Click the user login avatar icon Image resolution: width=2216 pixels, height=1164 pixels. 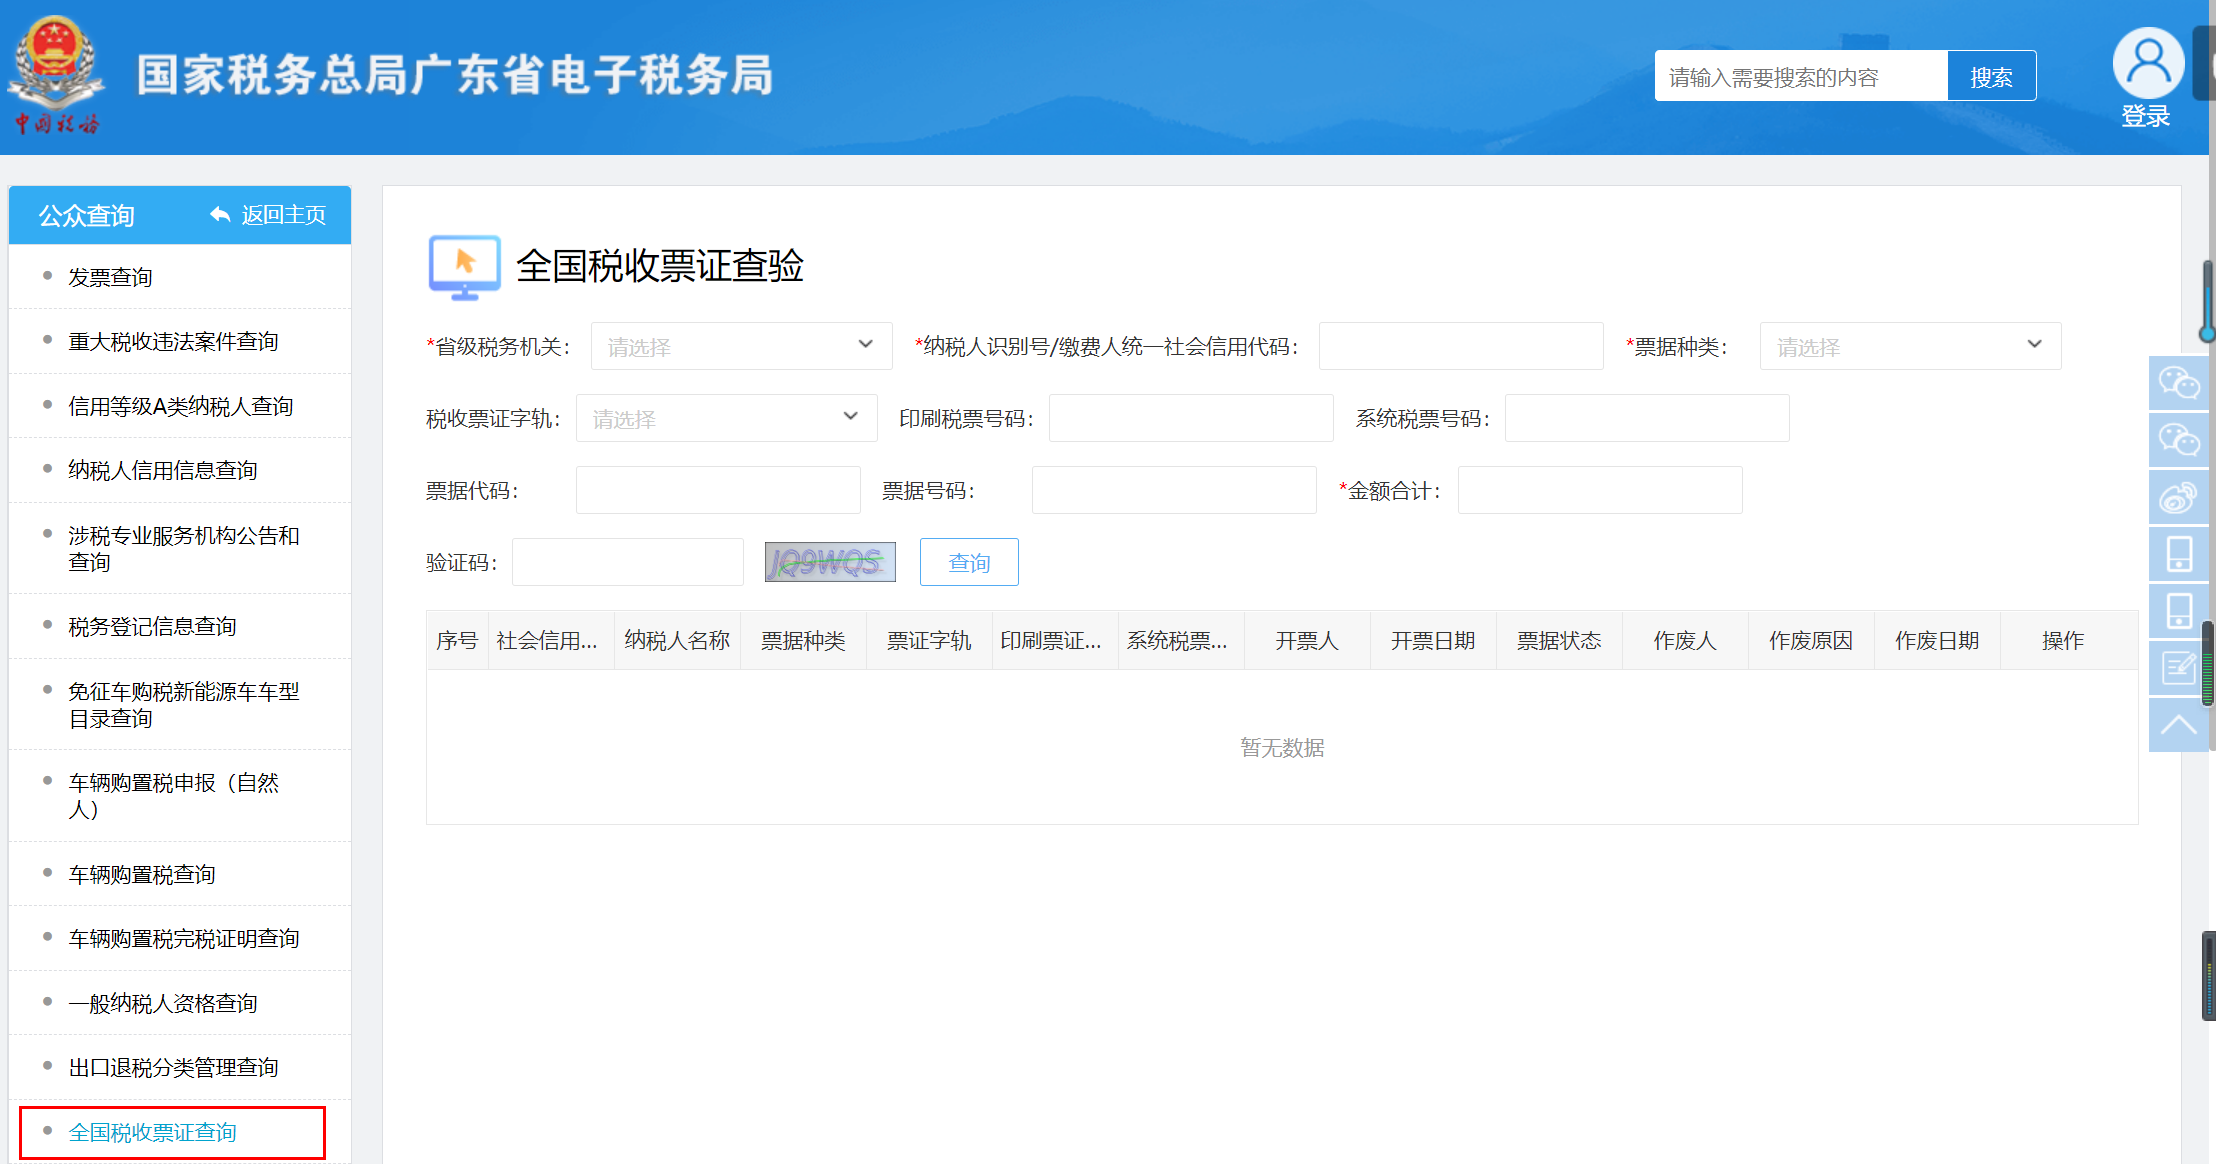pos(2147,63)
